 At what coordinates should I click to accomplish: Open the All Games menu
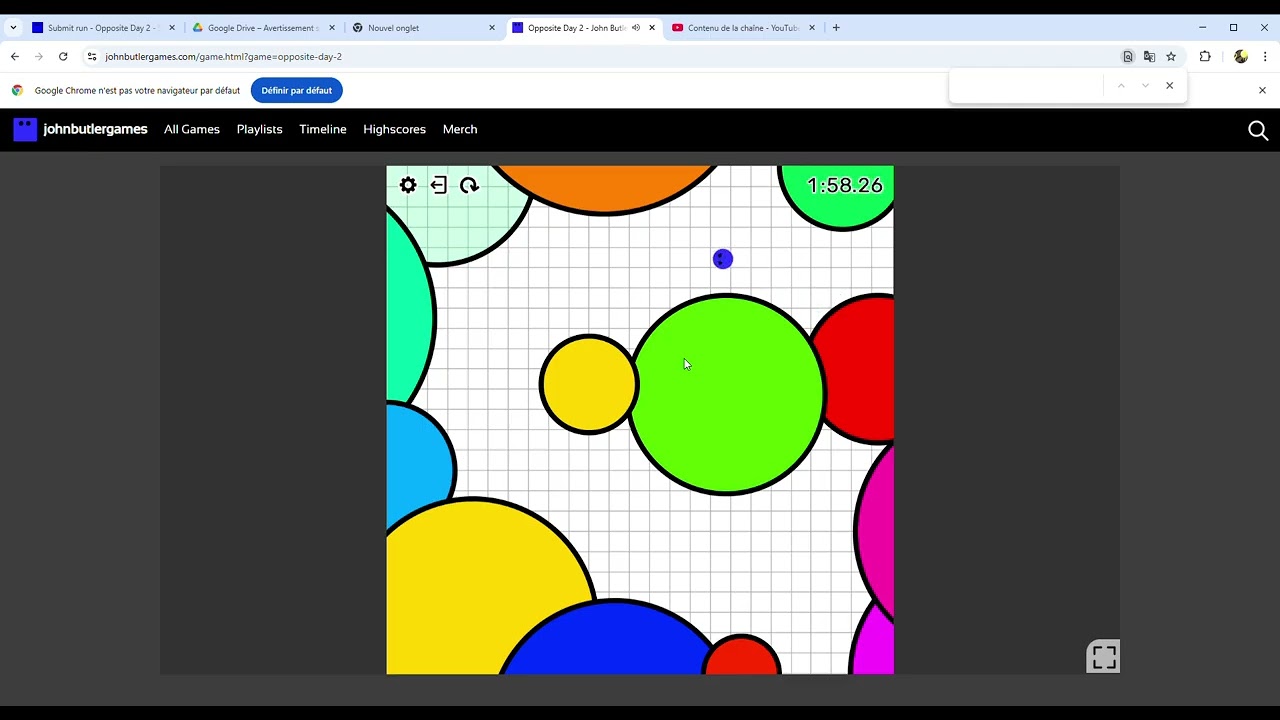tap(192, 129)
